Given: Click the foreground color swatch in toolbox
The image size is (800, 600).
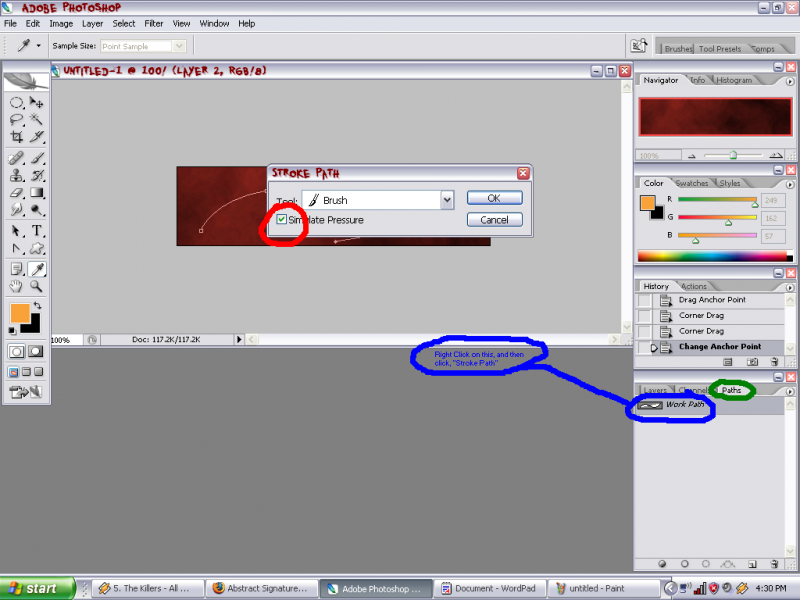Looking at the screenshot, I should pyautogui.click(x=20, y=313).
